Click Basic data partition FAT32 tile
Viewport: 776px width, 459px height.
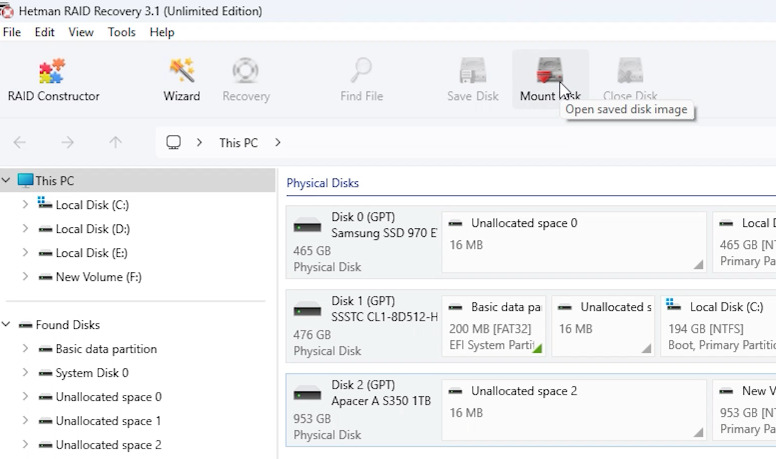click(x=493, y=326)
